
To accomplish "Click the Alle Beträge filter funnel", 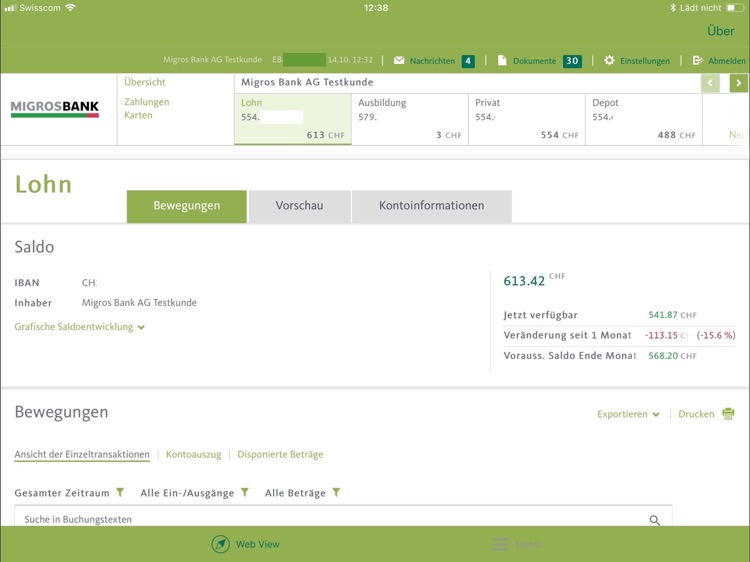I will click(336, 492).
